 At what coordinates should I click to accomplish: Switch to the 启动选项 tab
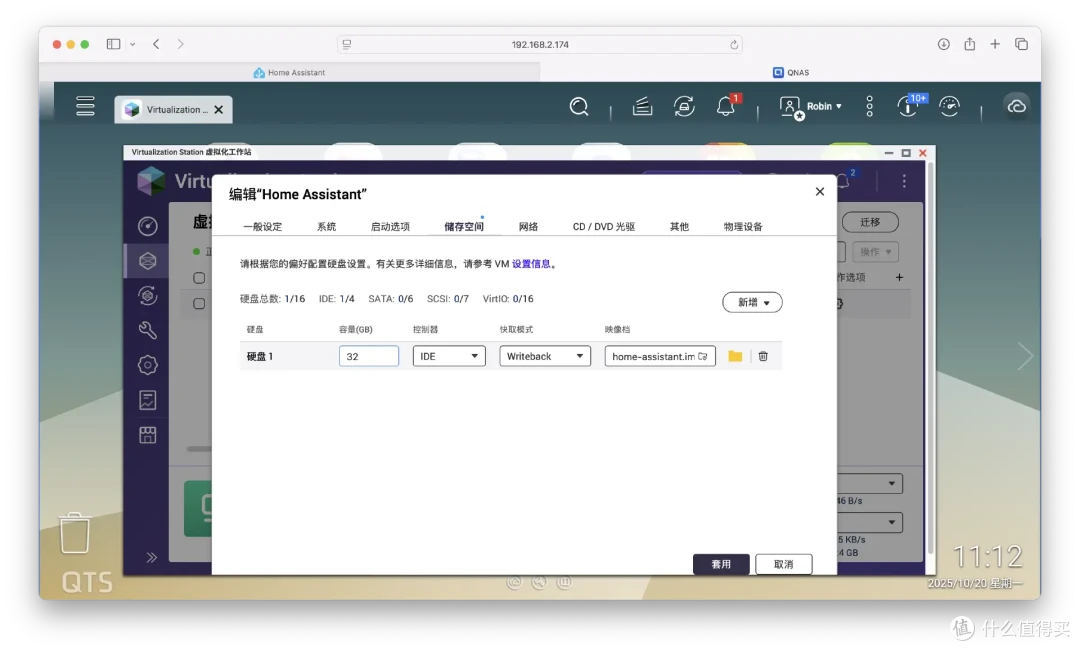(x=390, y=227)
